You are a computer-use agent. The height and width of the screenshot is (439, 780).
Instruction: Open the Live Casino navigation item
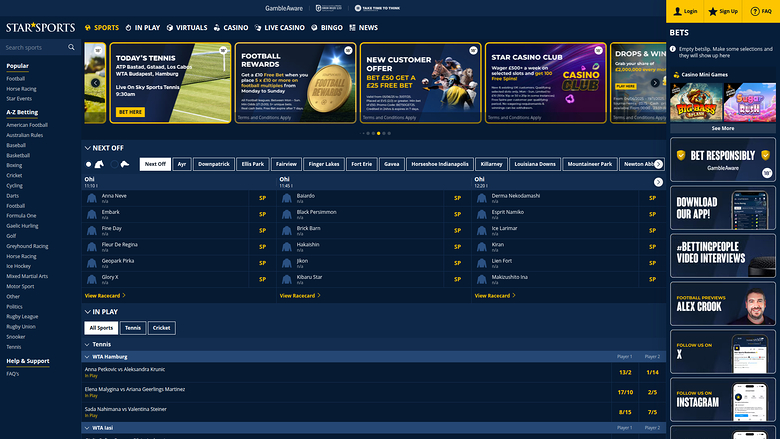click(x=280, y=28)
